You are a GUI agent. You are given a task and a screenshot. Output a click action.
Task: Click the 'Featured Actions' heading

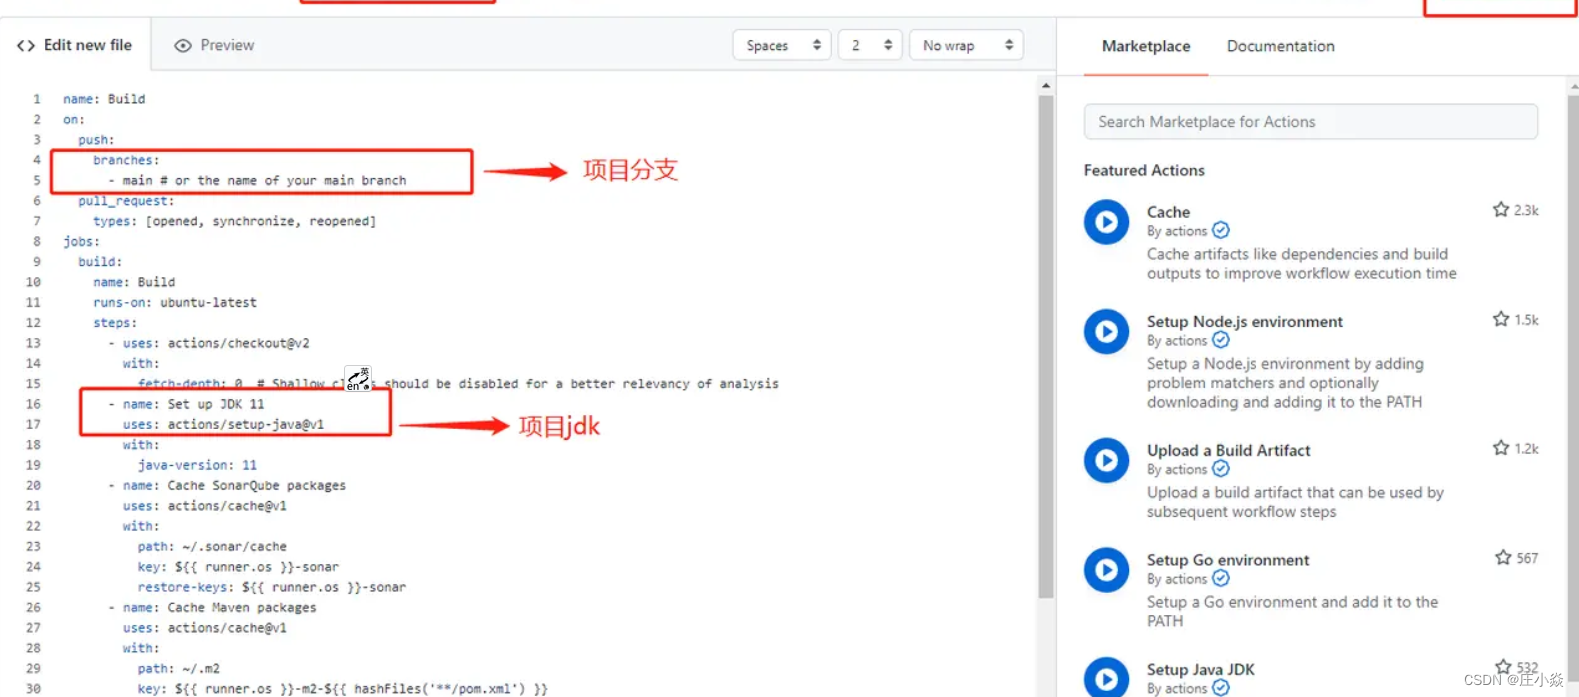tap(1144, 170)
